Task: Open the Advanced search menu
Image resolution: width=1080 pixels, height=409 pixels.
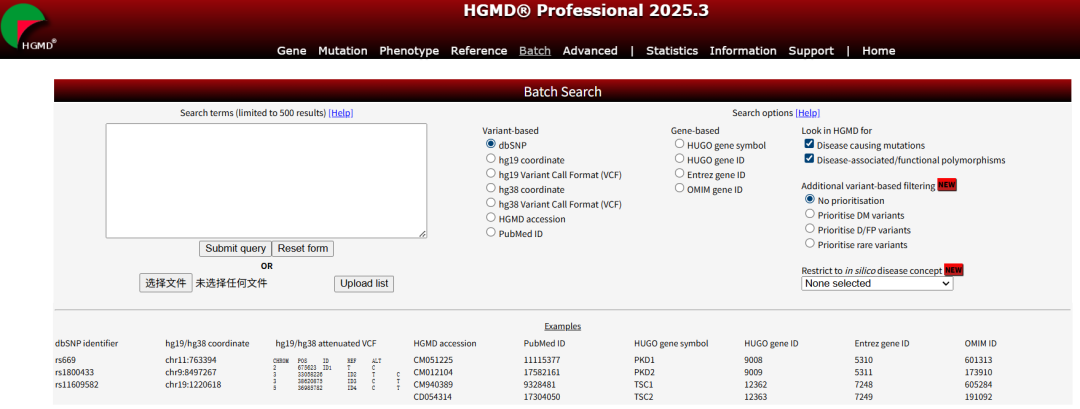Action: (x=590, y=51)
